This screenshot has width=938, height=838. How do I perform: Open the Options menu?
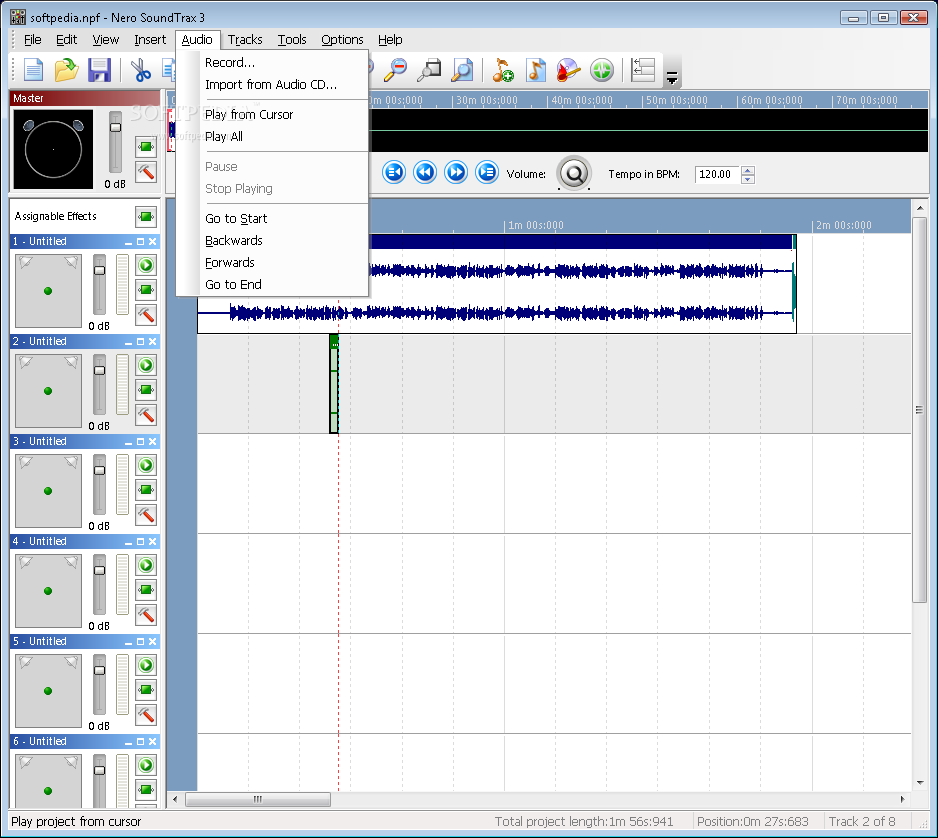[342, 39]
